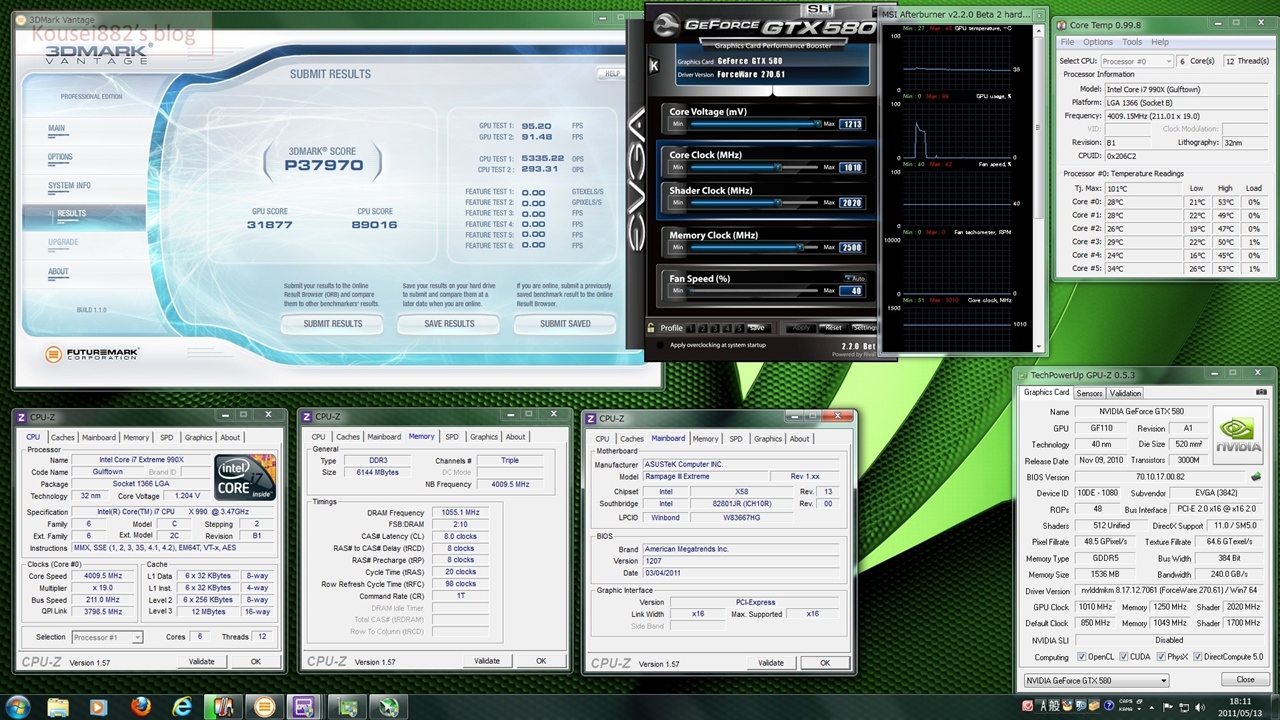Screen dimensions: 1280x720
Task: Open Firefox from the taskbar
Action: (141, 707)
